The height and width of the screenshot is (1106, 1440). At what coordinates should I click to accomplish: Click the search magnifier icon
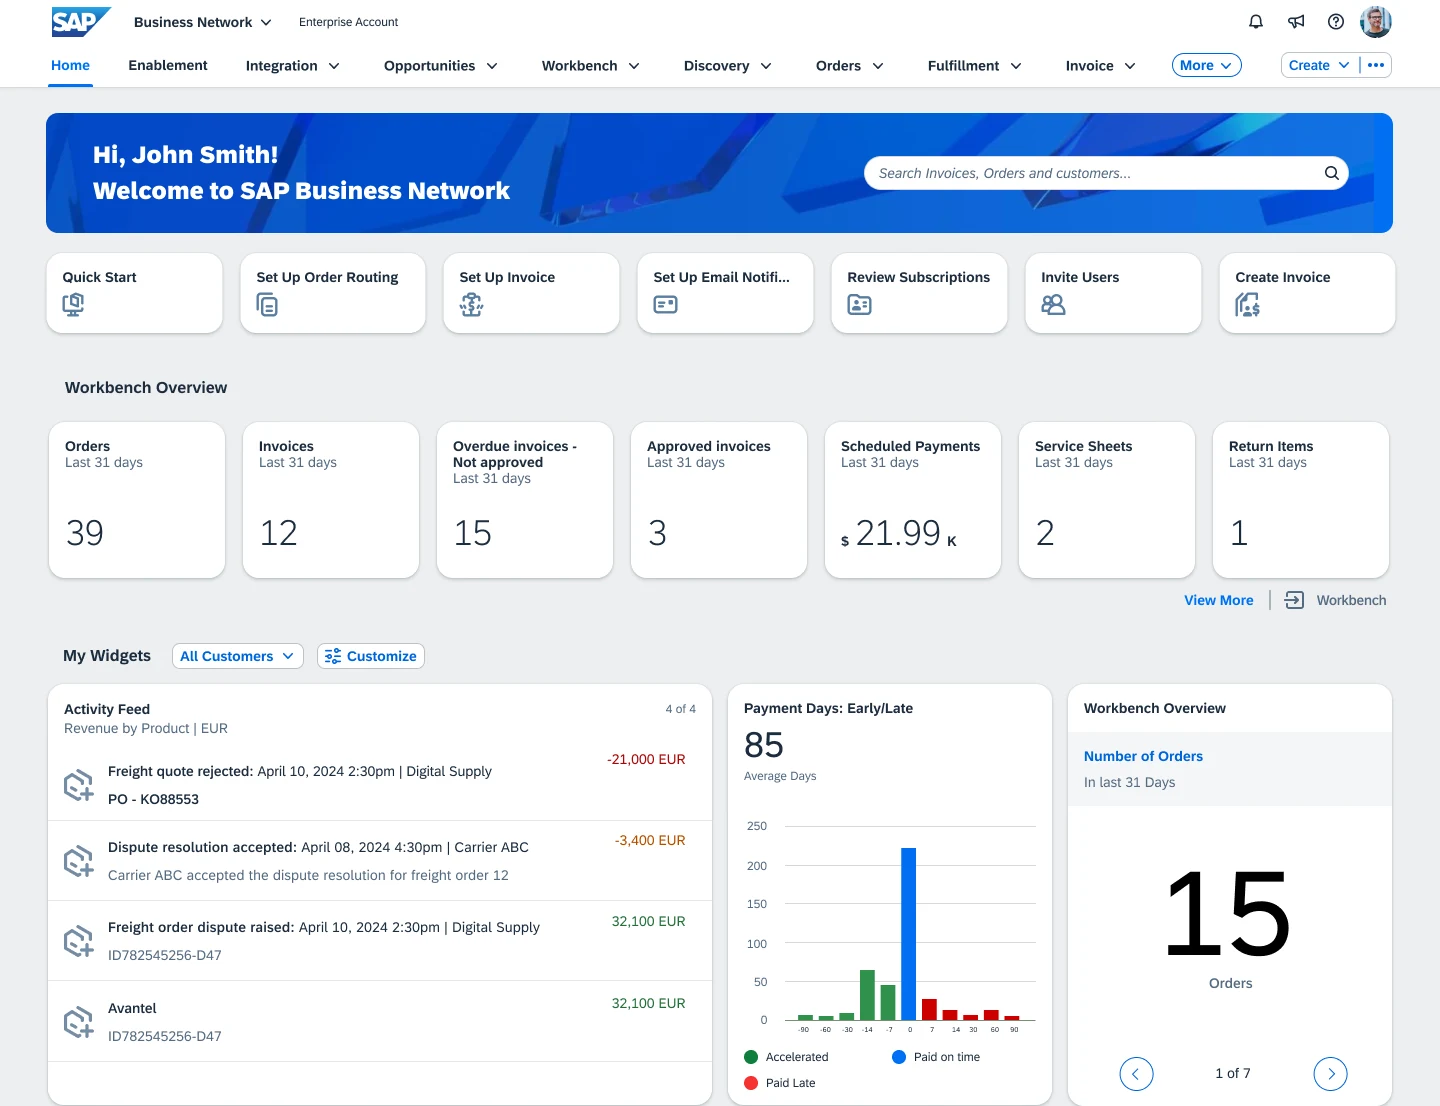[1331, 173]
